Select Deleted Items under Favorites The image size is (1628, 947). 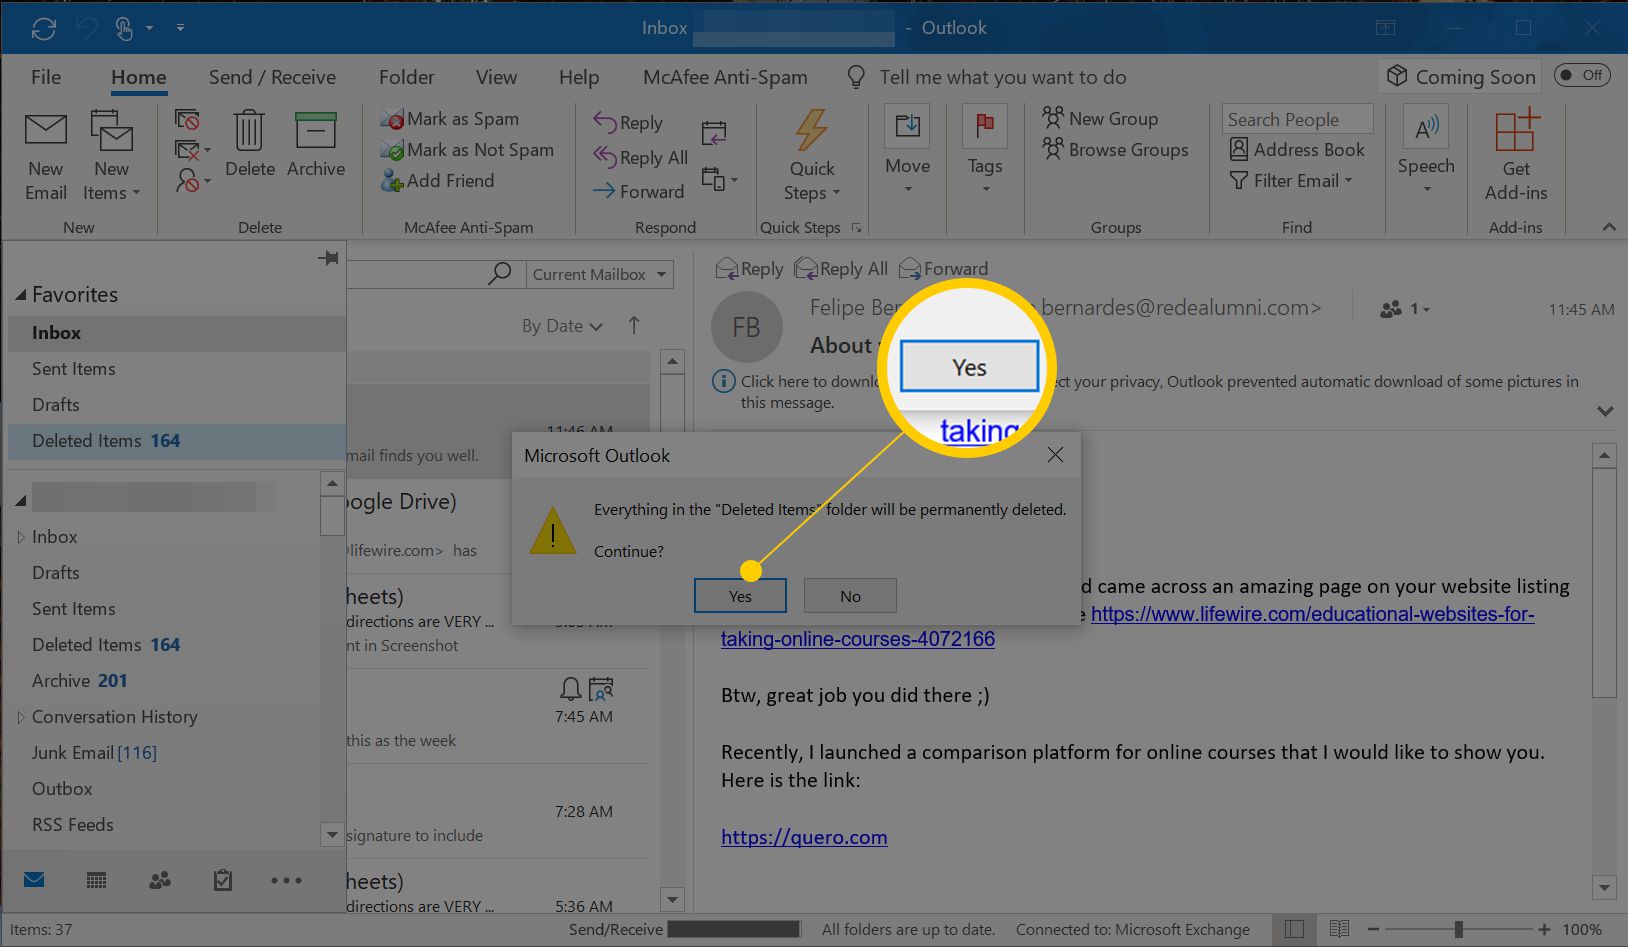point(177,441)
